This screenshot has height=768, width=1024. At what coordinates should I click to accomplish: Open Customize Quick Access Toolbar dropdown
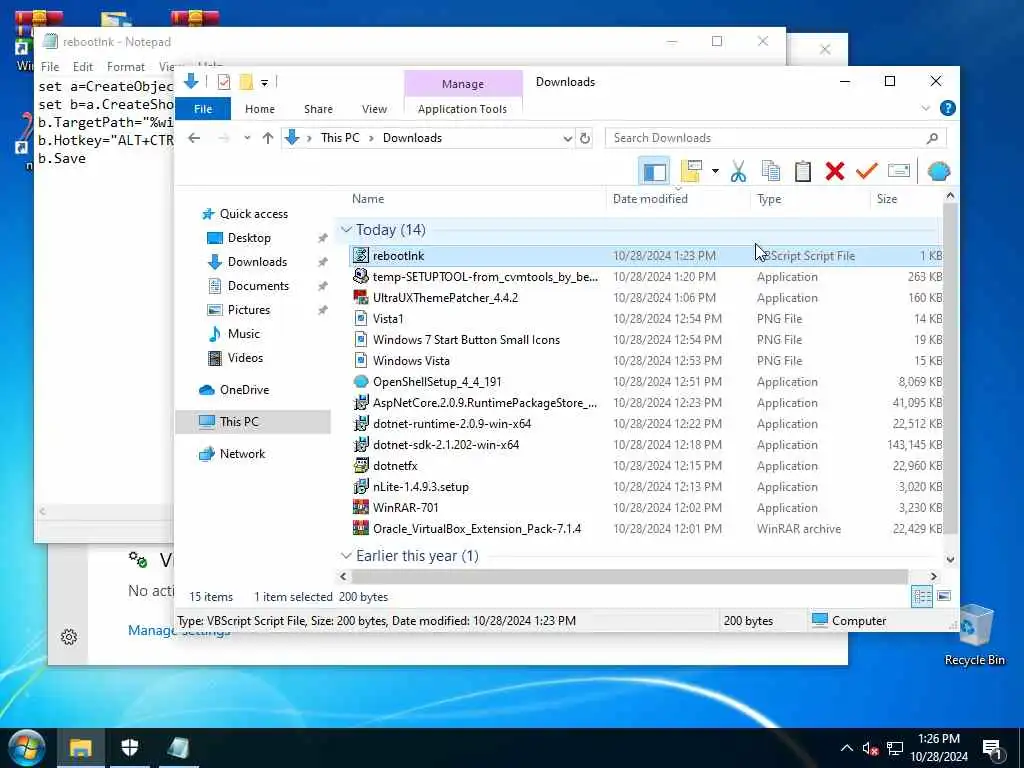pyautogui.click(x=264, y=83)
